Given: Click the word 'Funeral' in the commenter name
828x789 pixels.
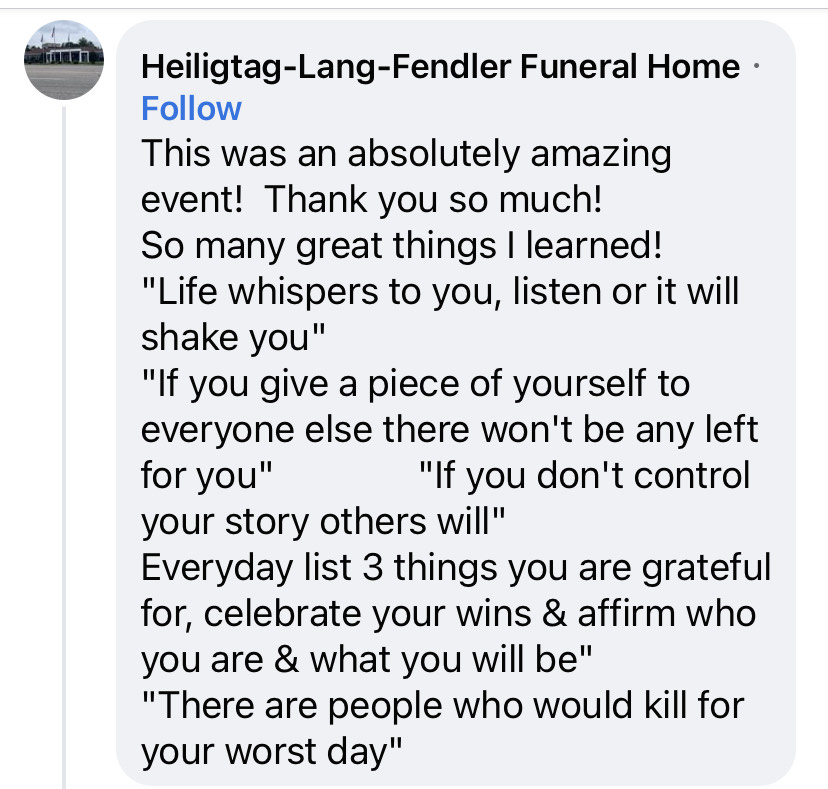Looking at the screenshot, I should click(579, 67).
